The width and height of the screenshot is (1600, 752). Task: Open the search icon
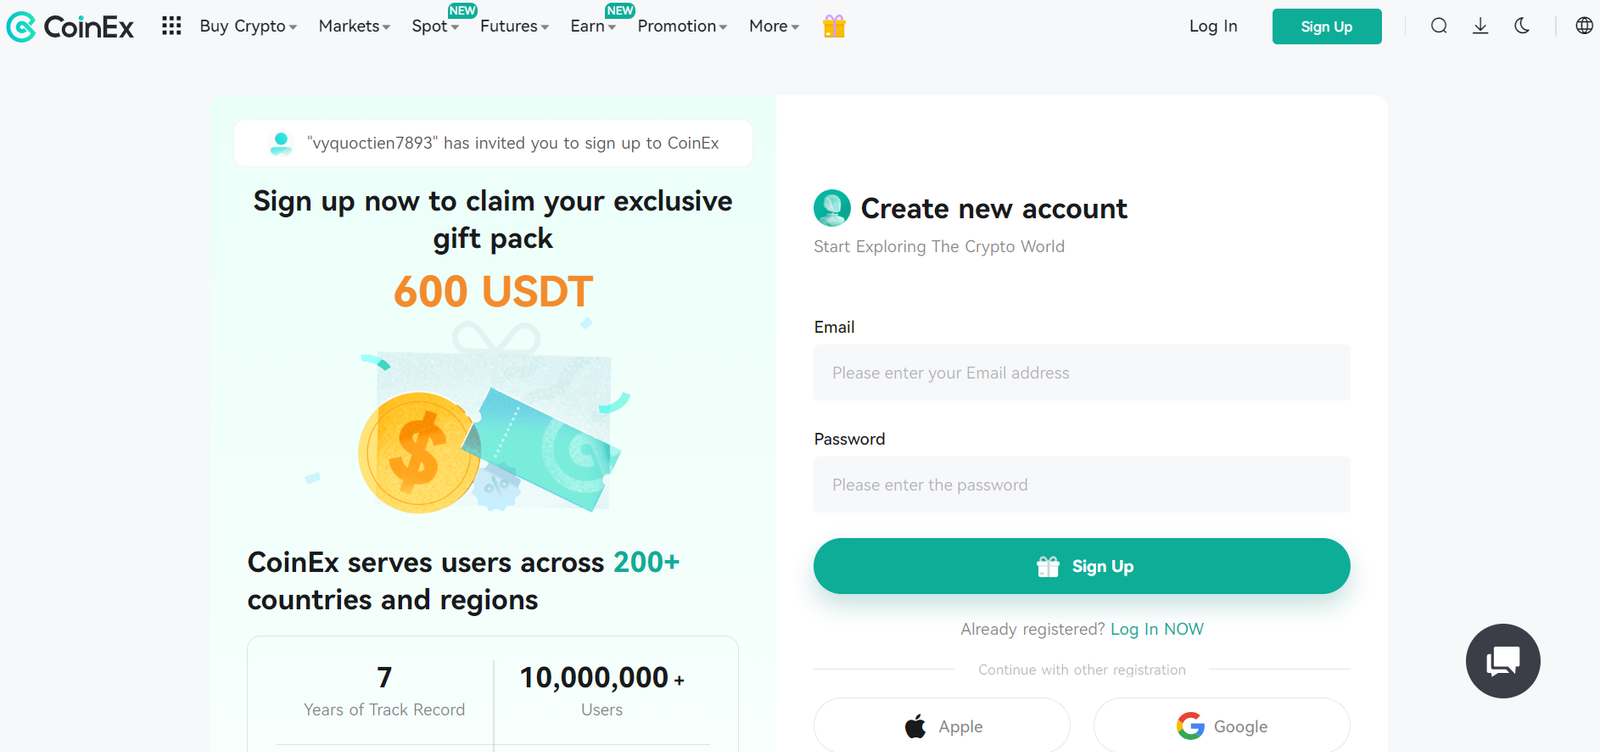tap(1438, 26)
